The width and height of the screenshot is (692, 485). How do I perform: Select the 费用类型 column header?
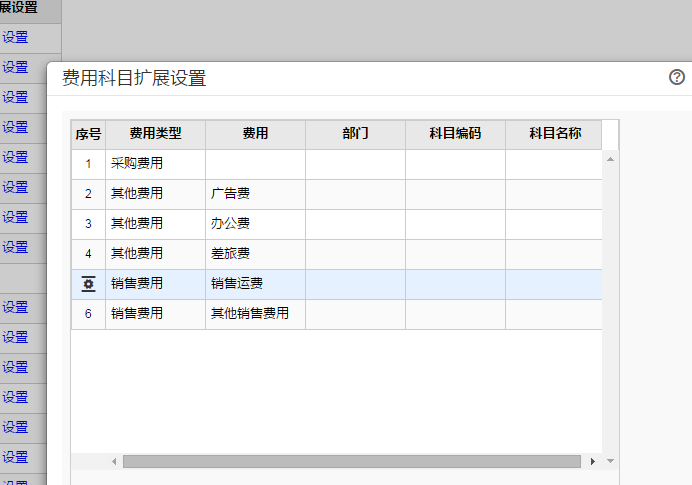point(155,134)
